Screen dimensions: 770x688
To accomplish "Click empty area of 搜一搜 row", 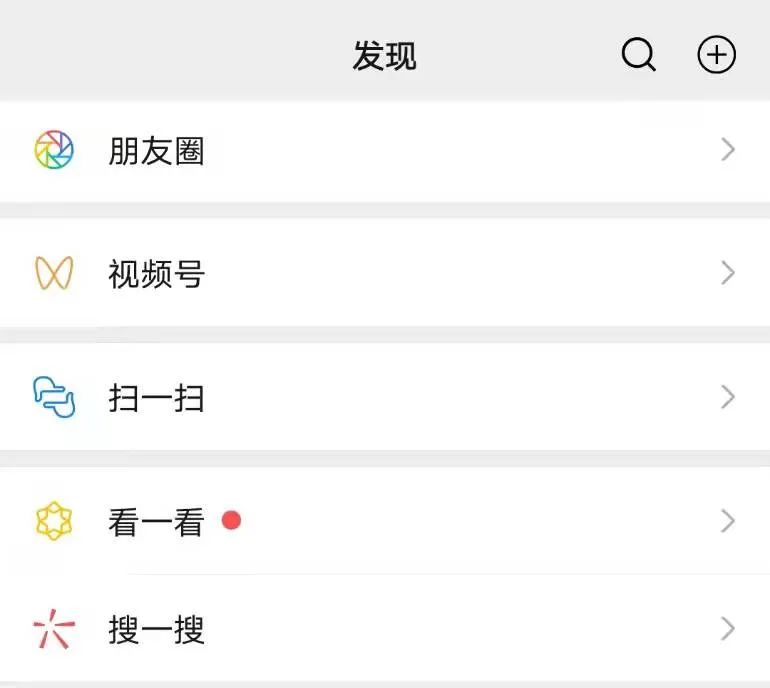I will pyautogui.click(x=450, y=630).
